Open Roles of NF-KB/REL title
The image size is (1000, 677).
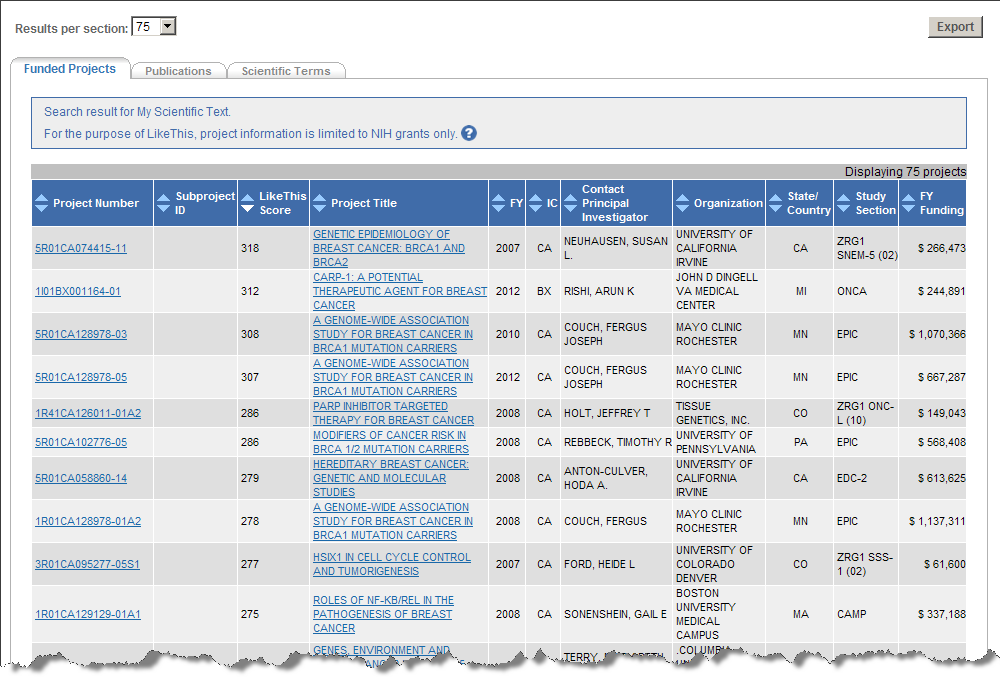tap(383, 614)
